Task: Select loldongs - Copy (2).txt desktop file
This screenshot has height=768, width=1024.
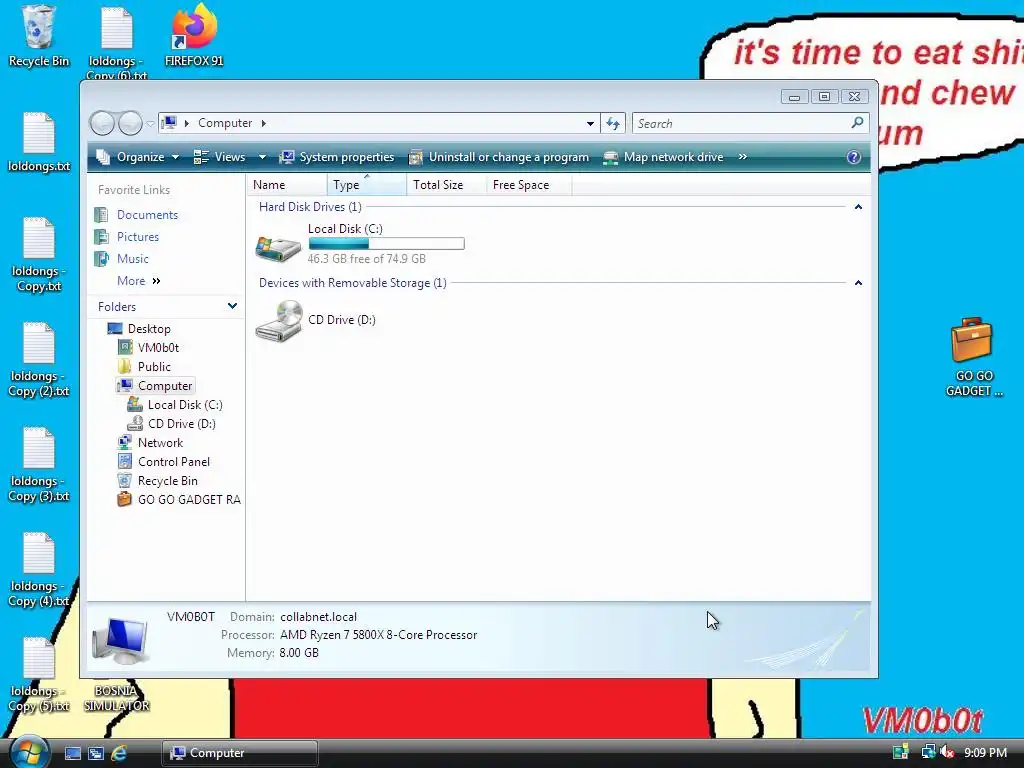Action: pos(39,360)
